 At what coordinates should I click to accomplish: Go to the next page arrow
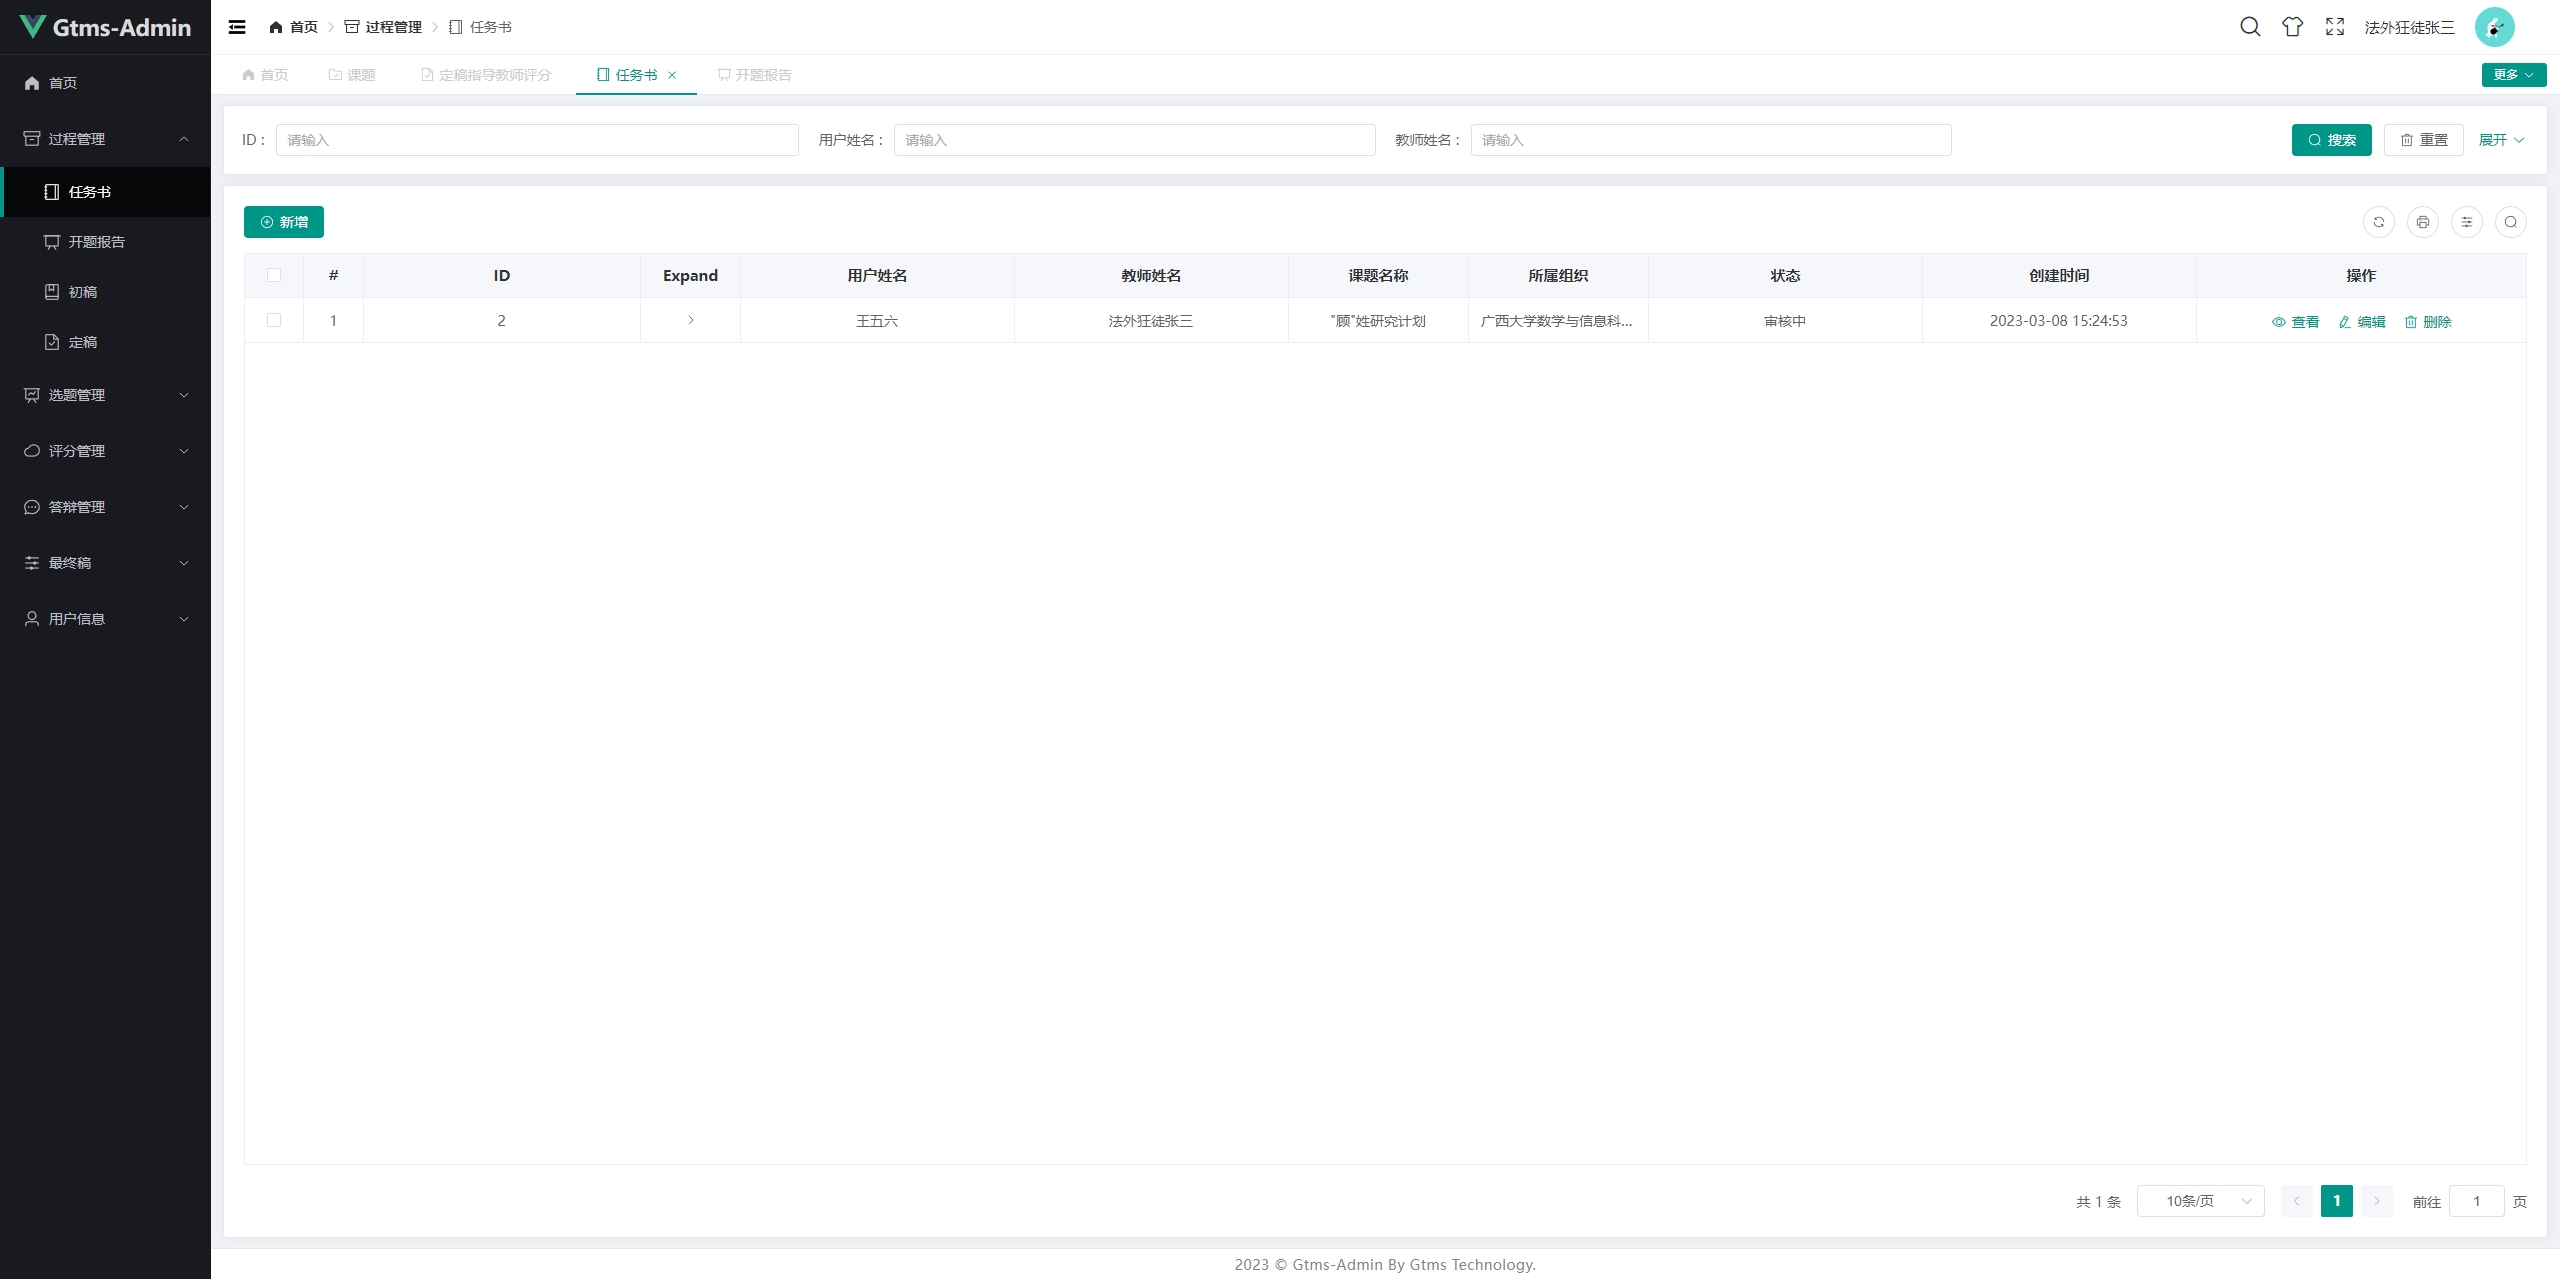pos(2377,1201)
